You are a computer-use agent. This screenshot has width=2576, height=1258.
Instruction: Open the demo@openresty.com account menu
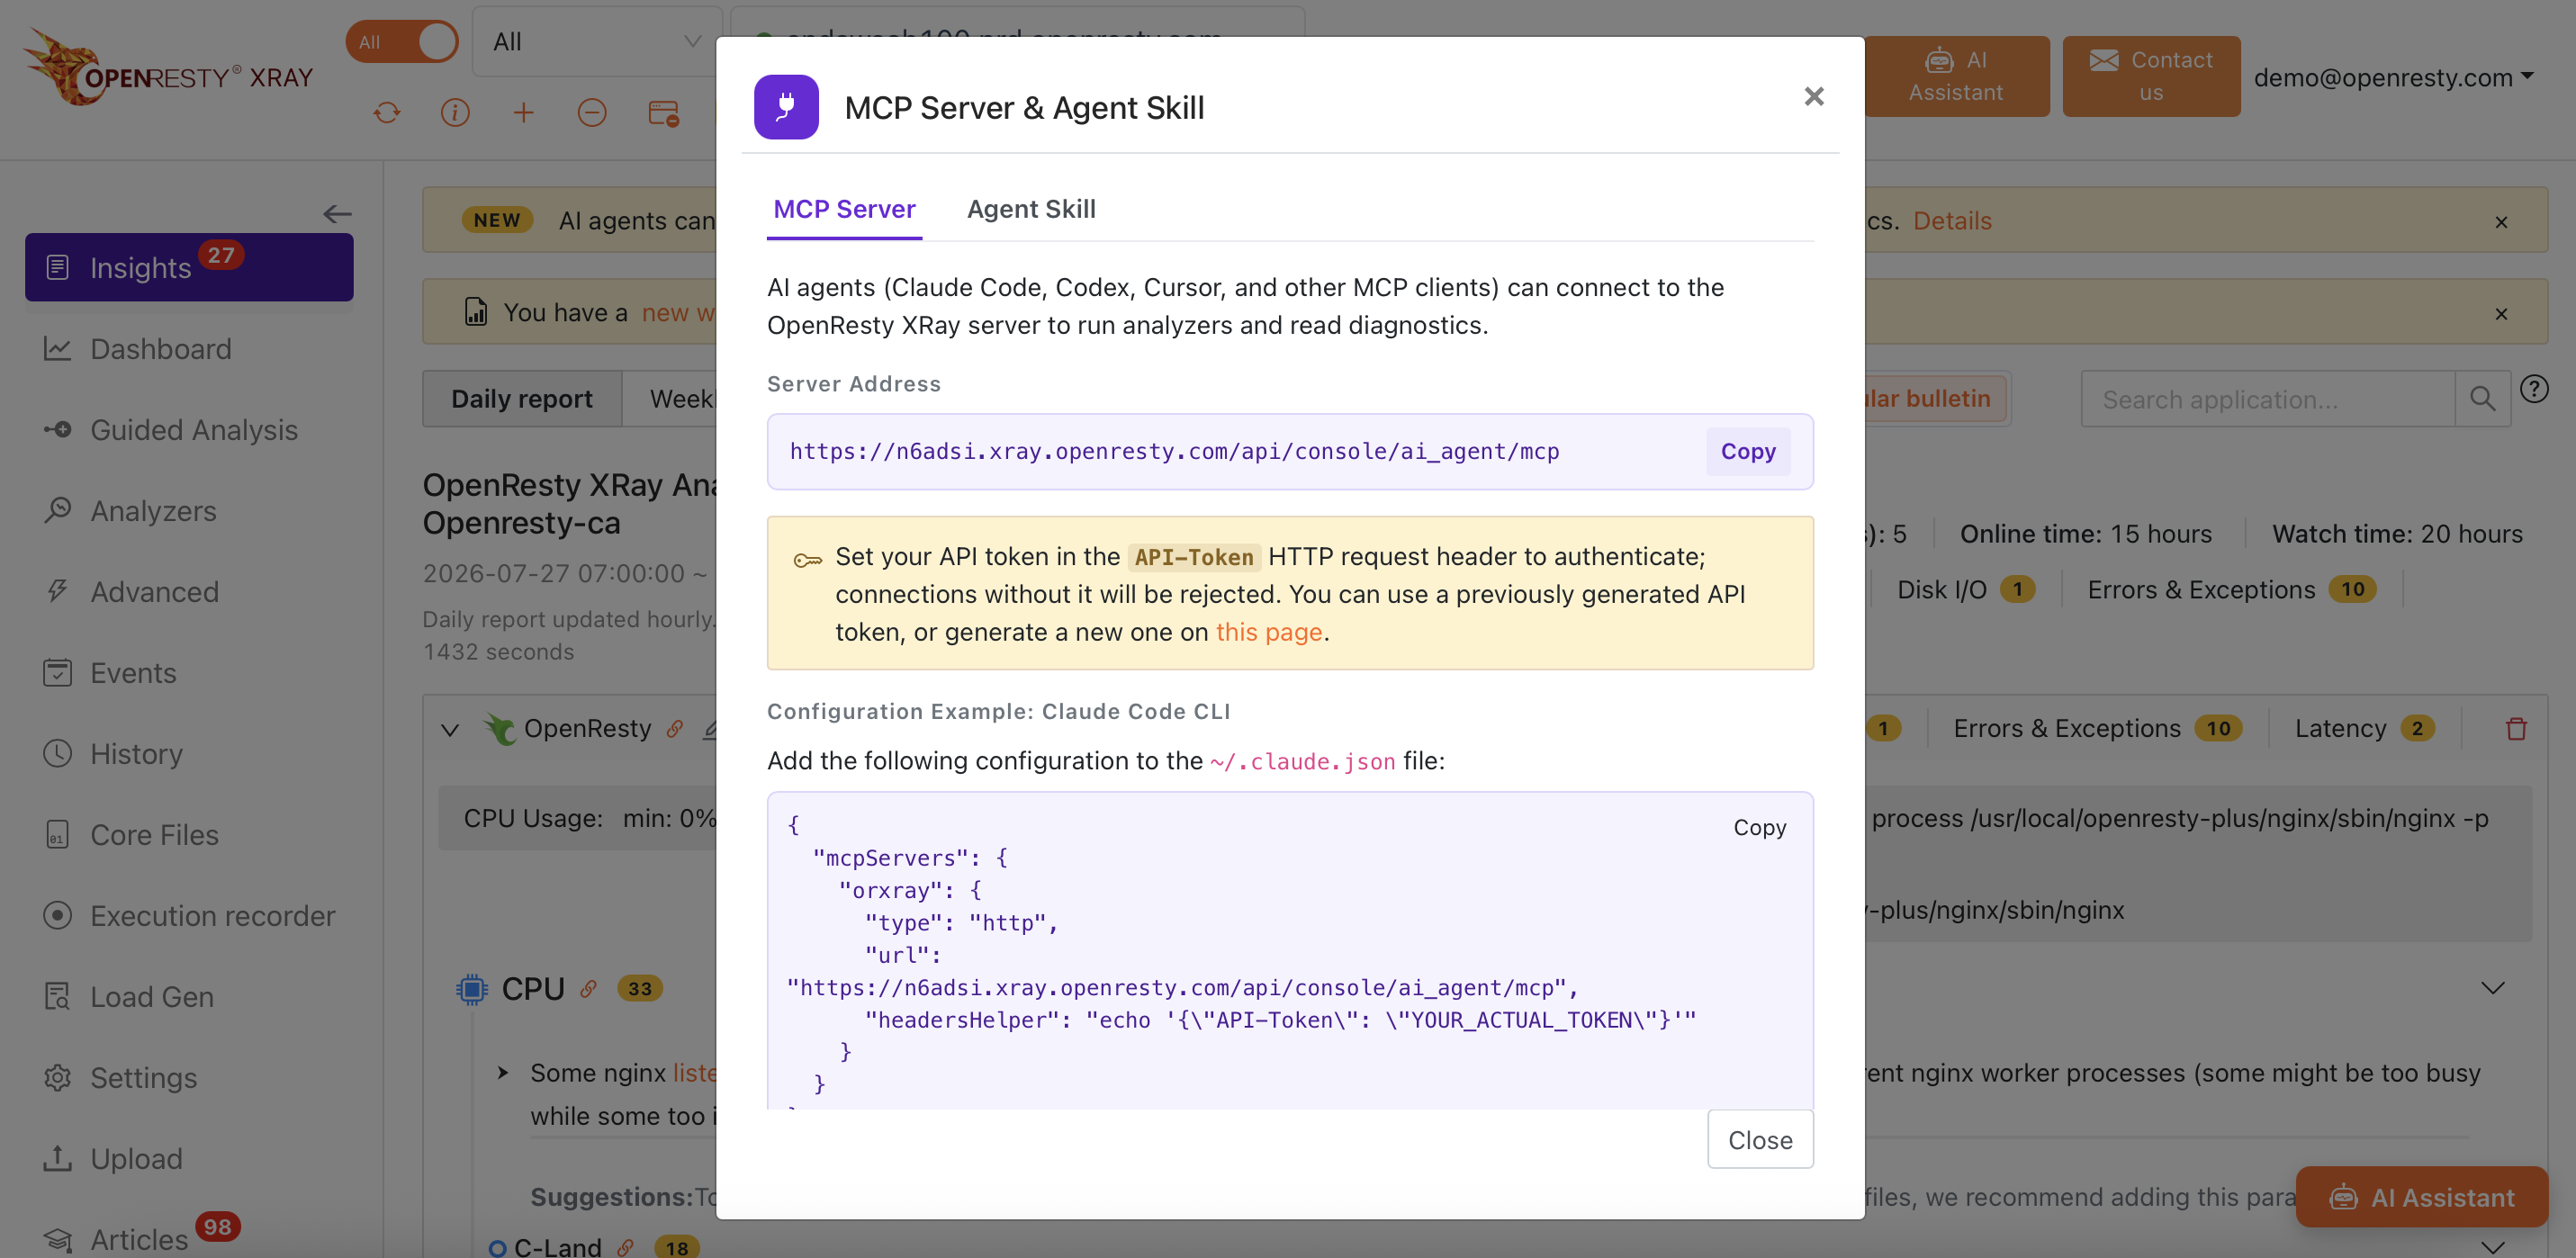[x=2393, y=77]
